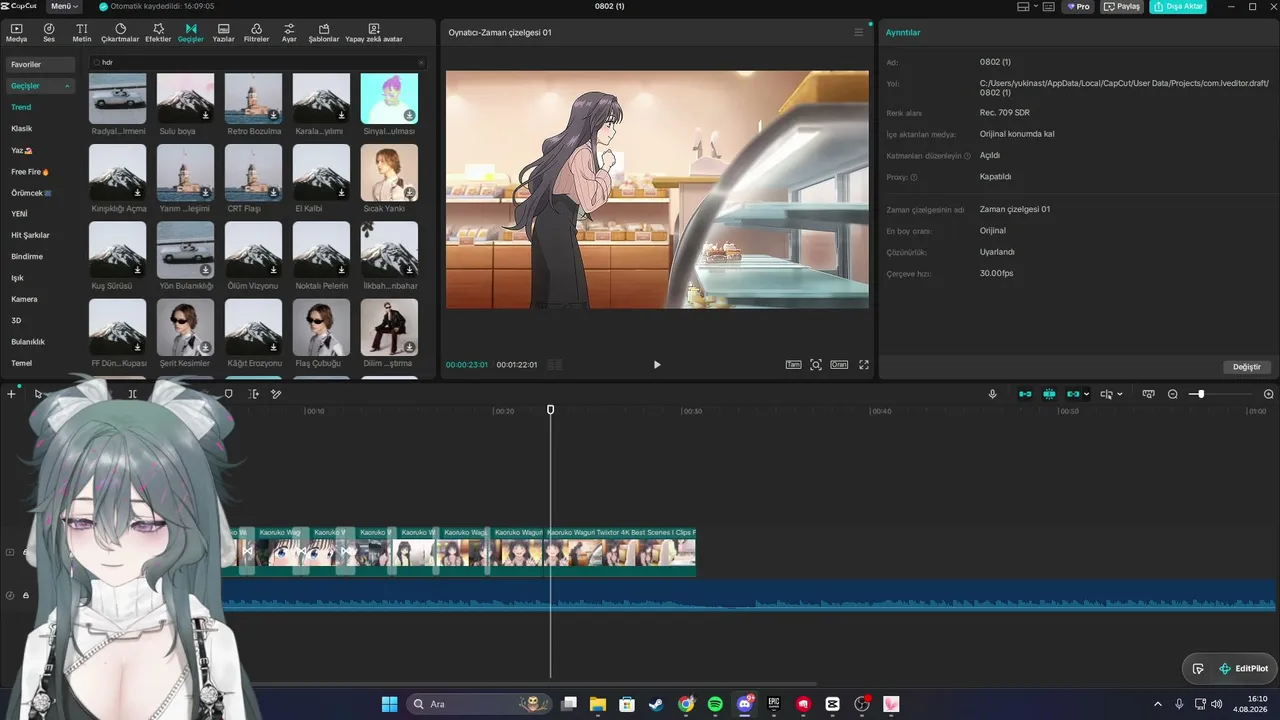Viewport: 1280px width, 720px height.
Task: Collapse the Geçişler category list
Action: point(68,86)
